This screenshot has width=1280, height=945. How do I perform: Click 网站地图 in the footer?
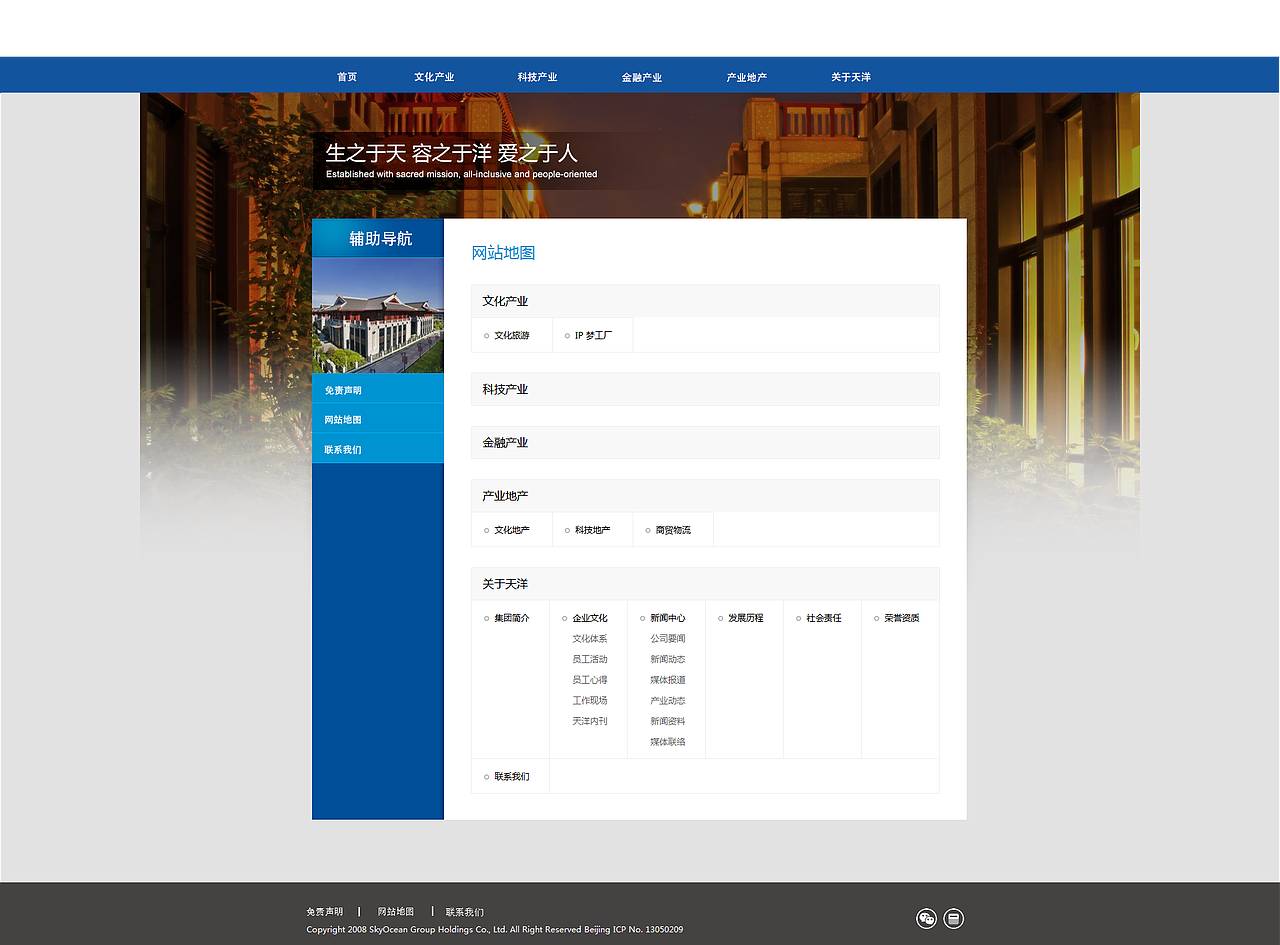(x=396, y=912)
